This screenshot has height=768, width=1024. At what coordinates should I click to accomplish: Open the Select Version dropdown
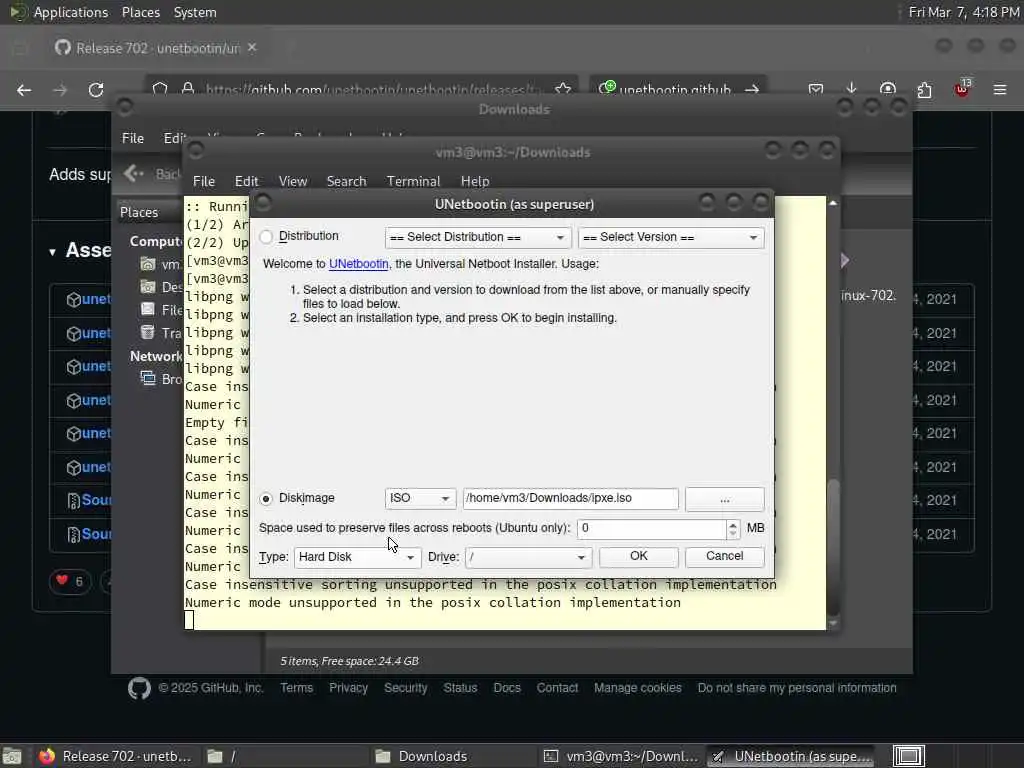pos(671,237)
